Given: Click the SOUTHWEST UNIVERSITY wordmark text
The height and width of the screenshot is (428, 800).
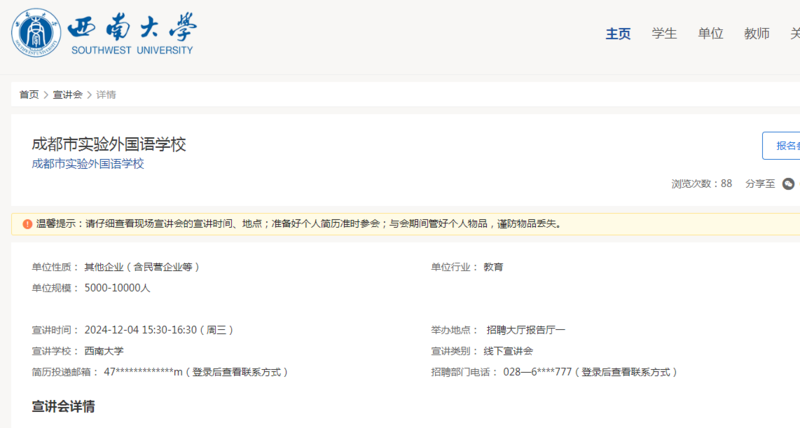Looking at the screenshot, I should coord(132,50).
